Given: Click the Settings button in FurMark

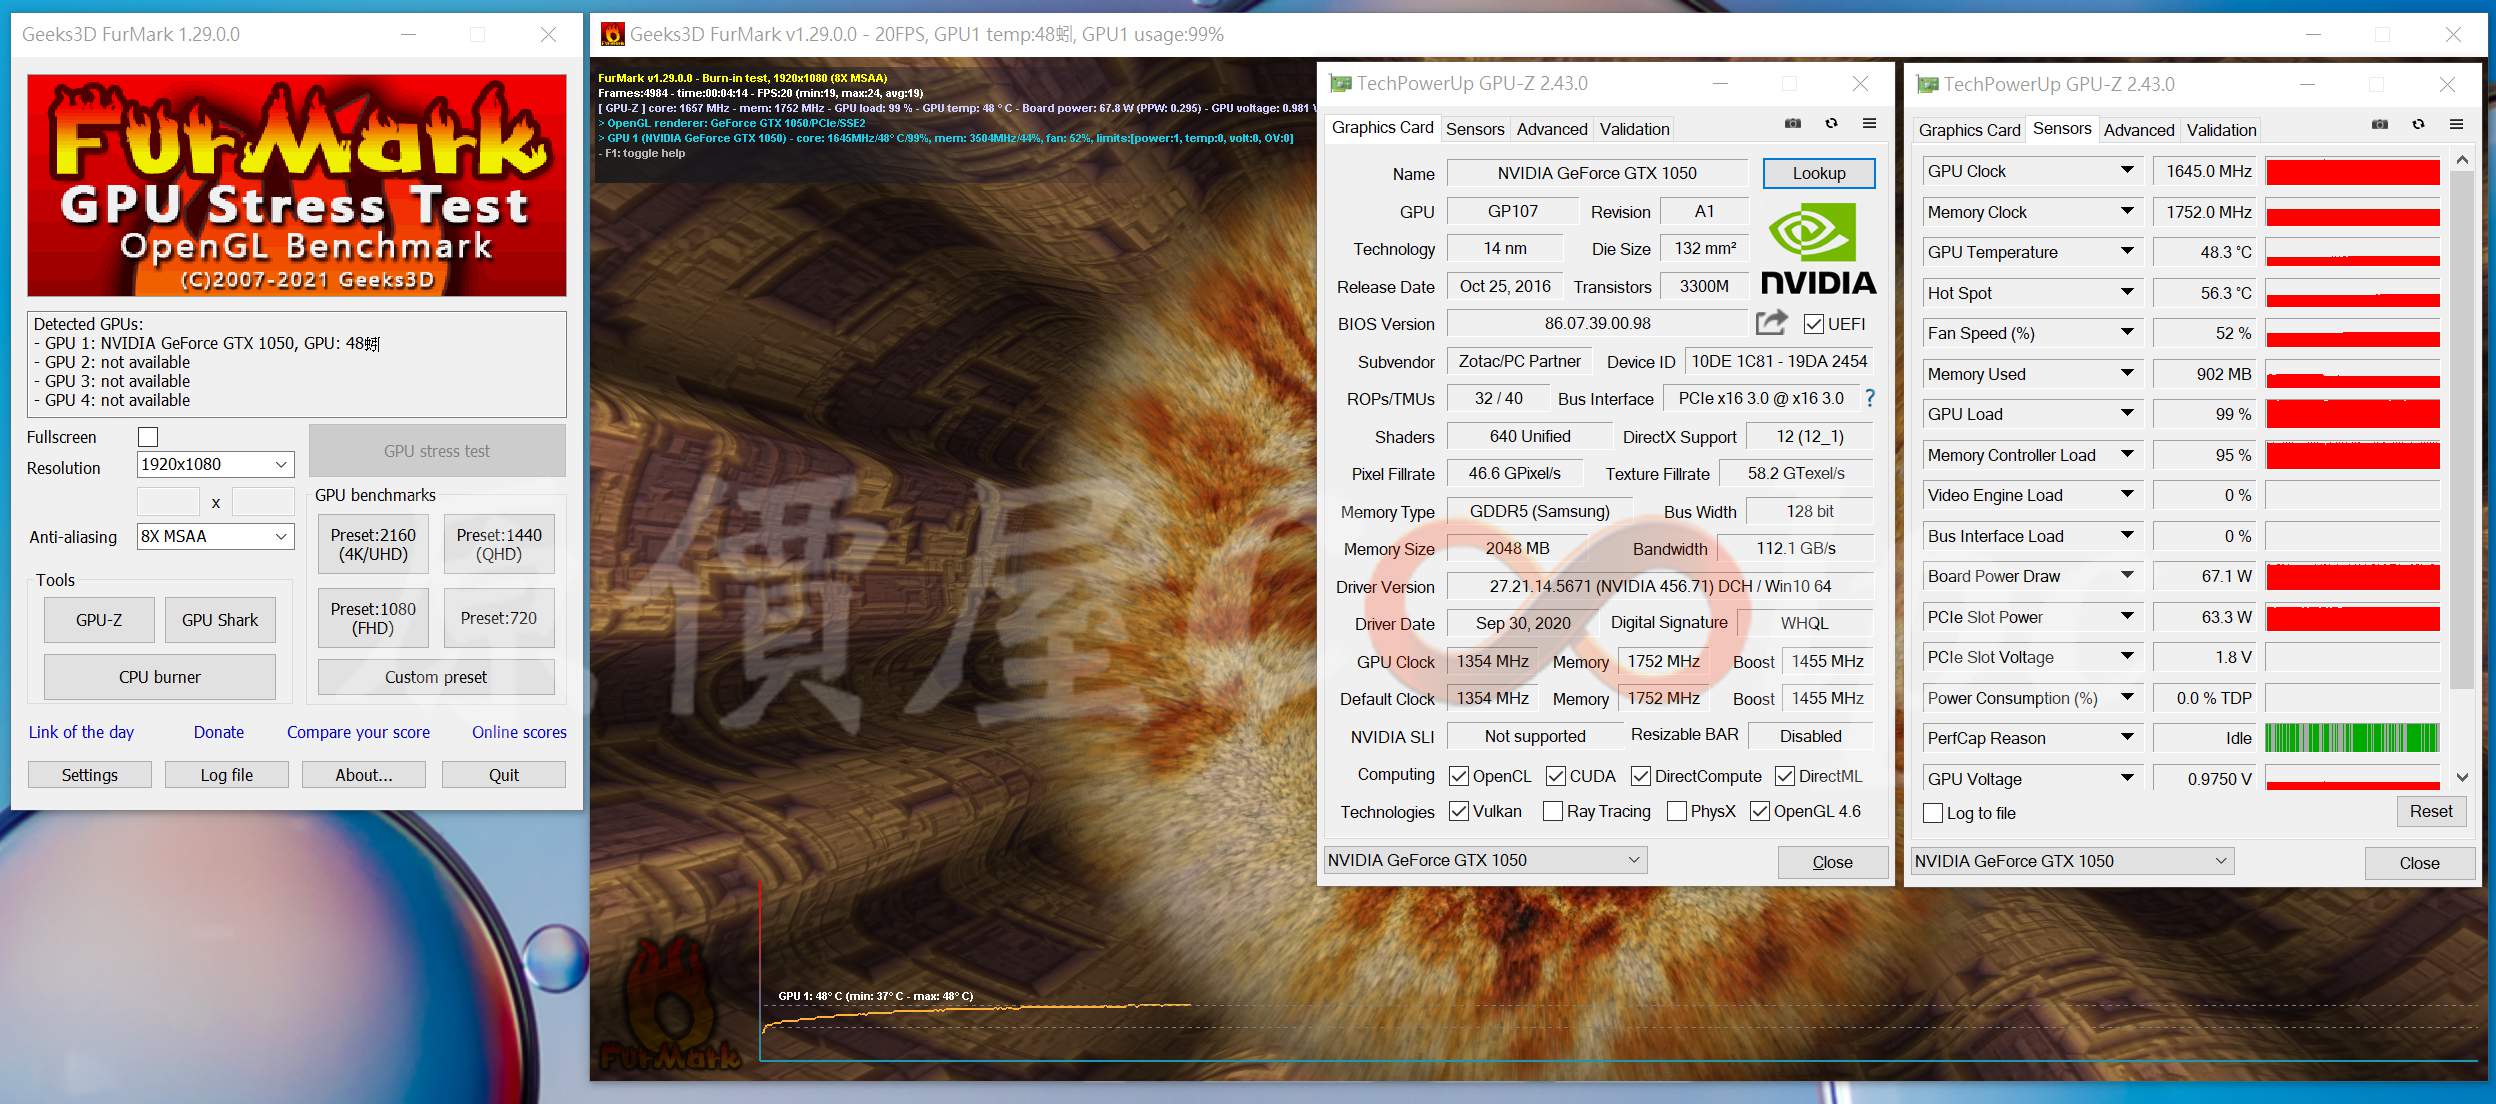Looking at the screenshot, I should point(90,775).
